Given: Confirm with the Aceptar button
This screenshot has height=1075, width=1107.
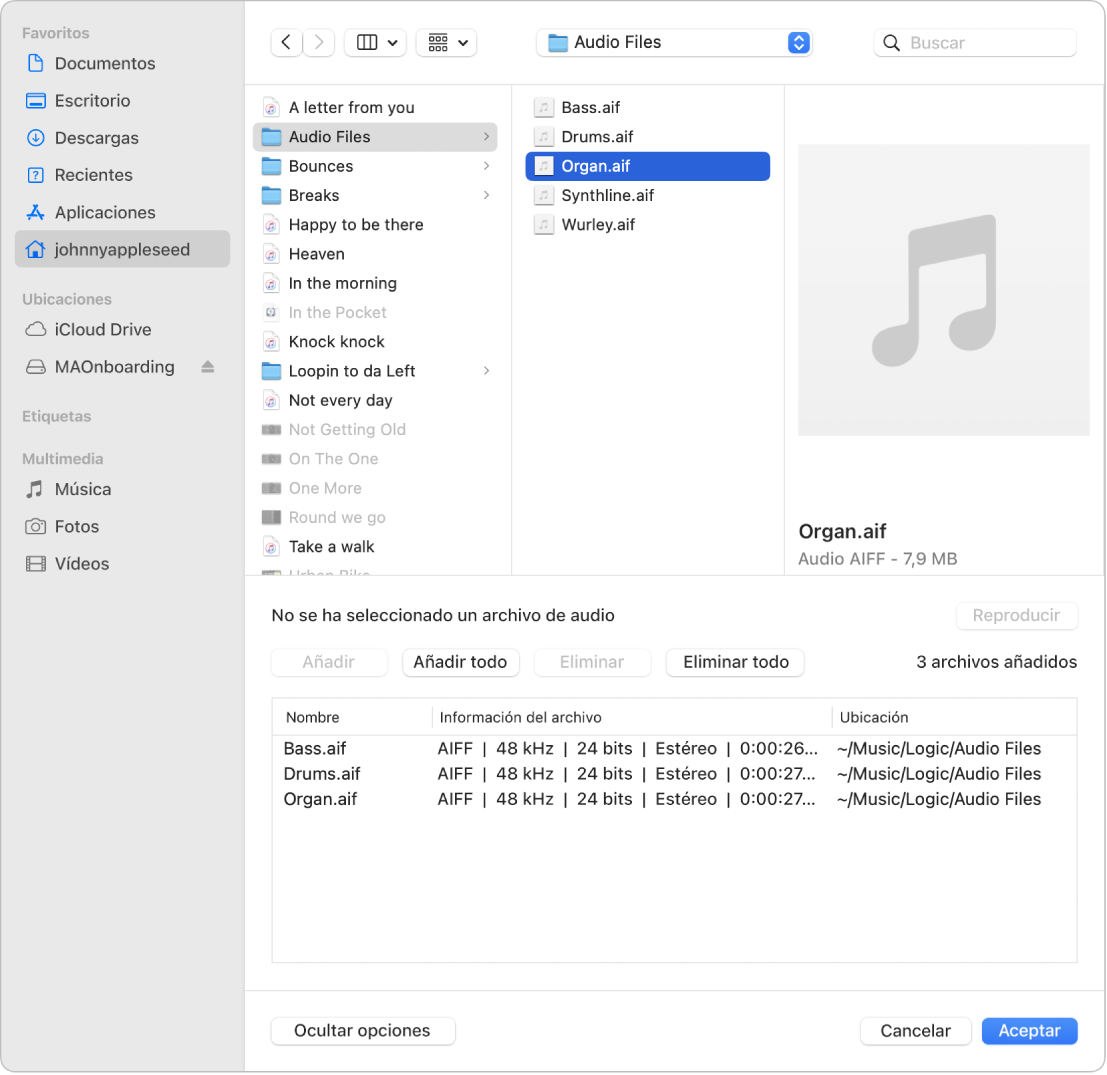Looking at the screenshot, I should click(x=1029, y=1030).
